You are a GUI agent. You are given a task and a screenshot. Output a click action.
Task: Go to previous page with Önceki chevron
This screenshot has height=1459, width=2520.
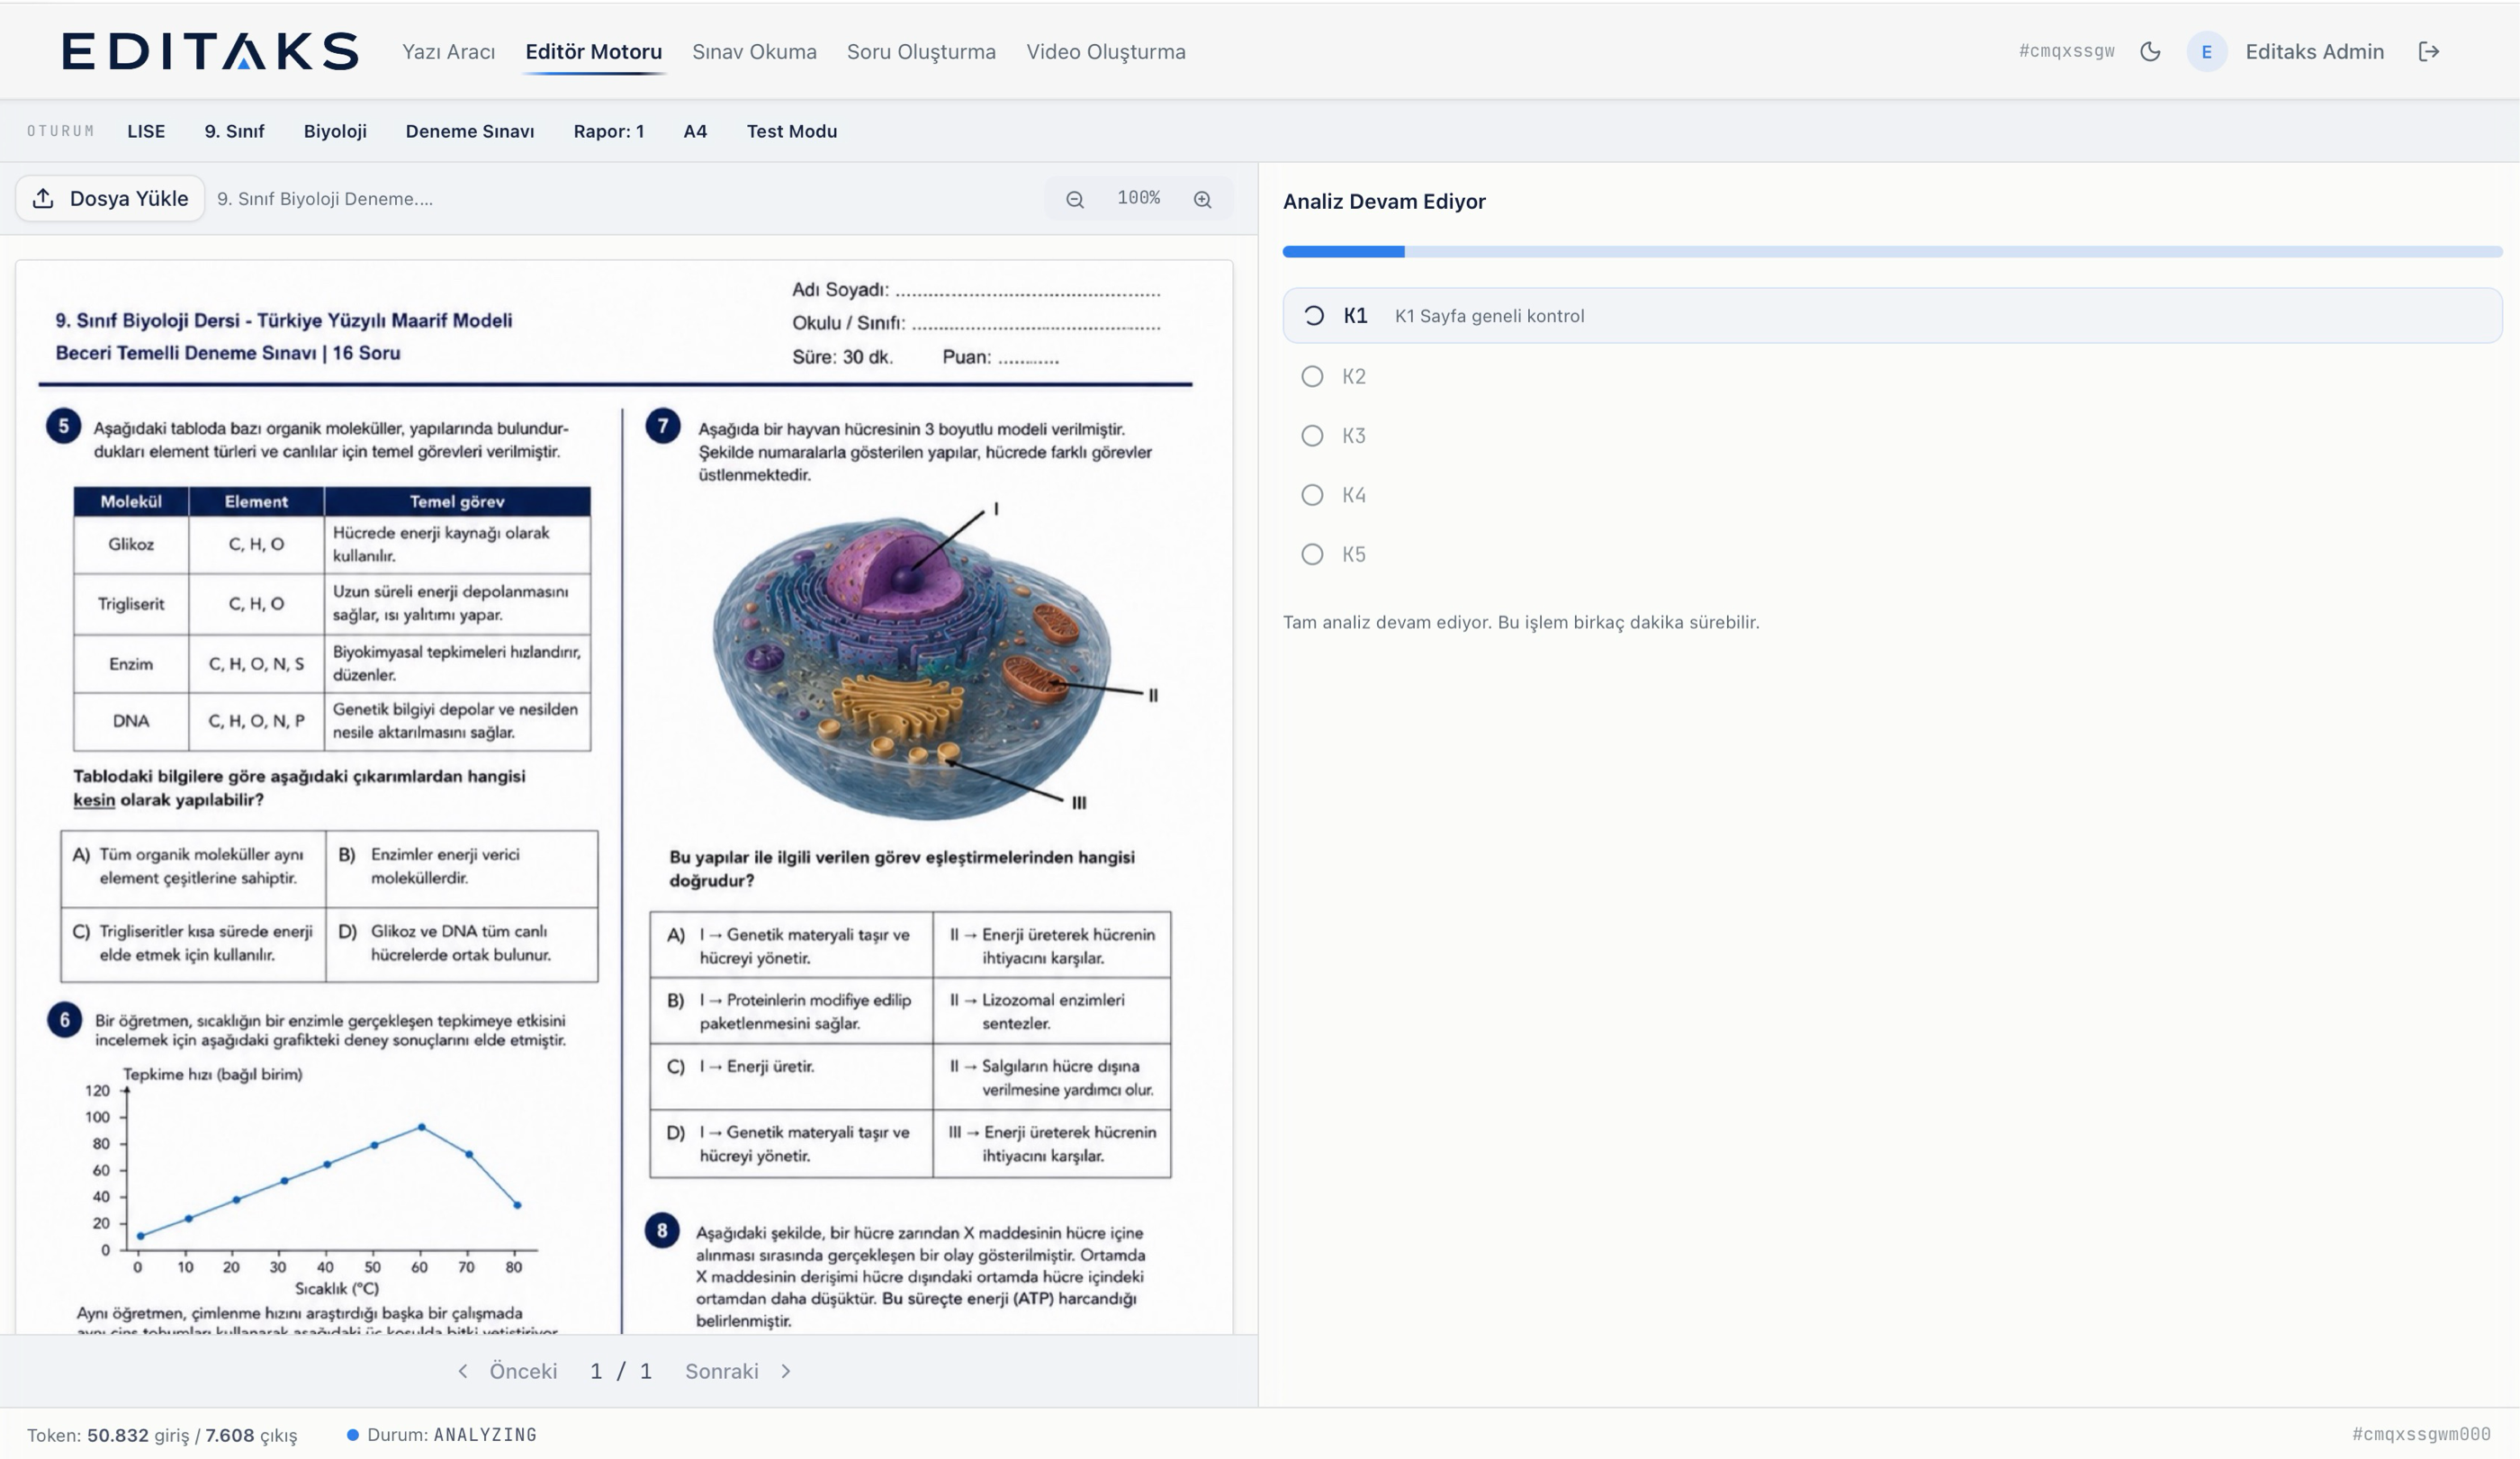coord(463,1371)
